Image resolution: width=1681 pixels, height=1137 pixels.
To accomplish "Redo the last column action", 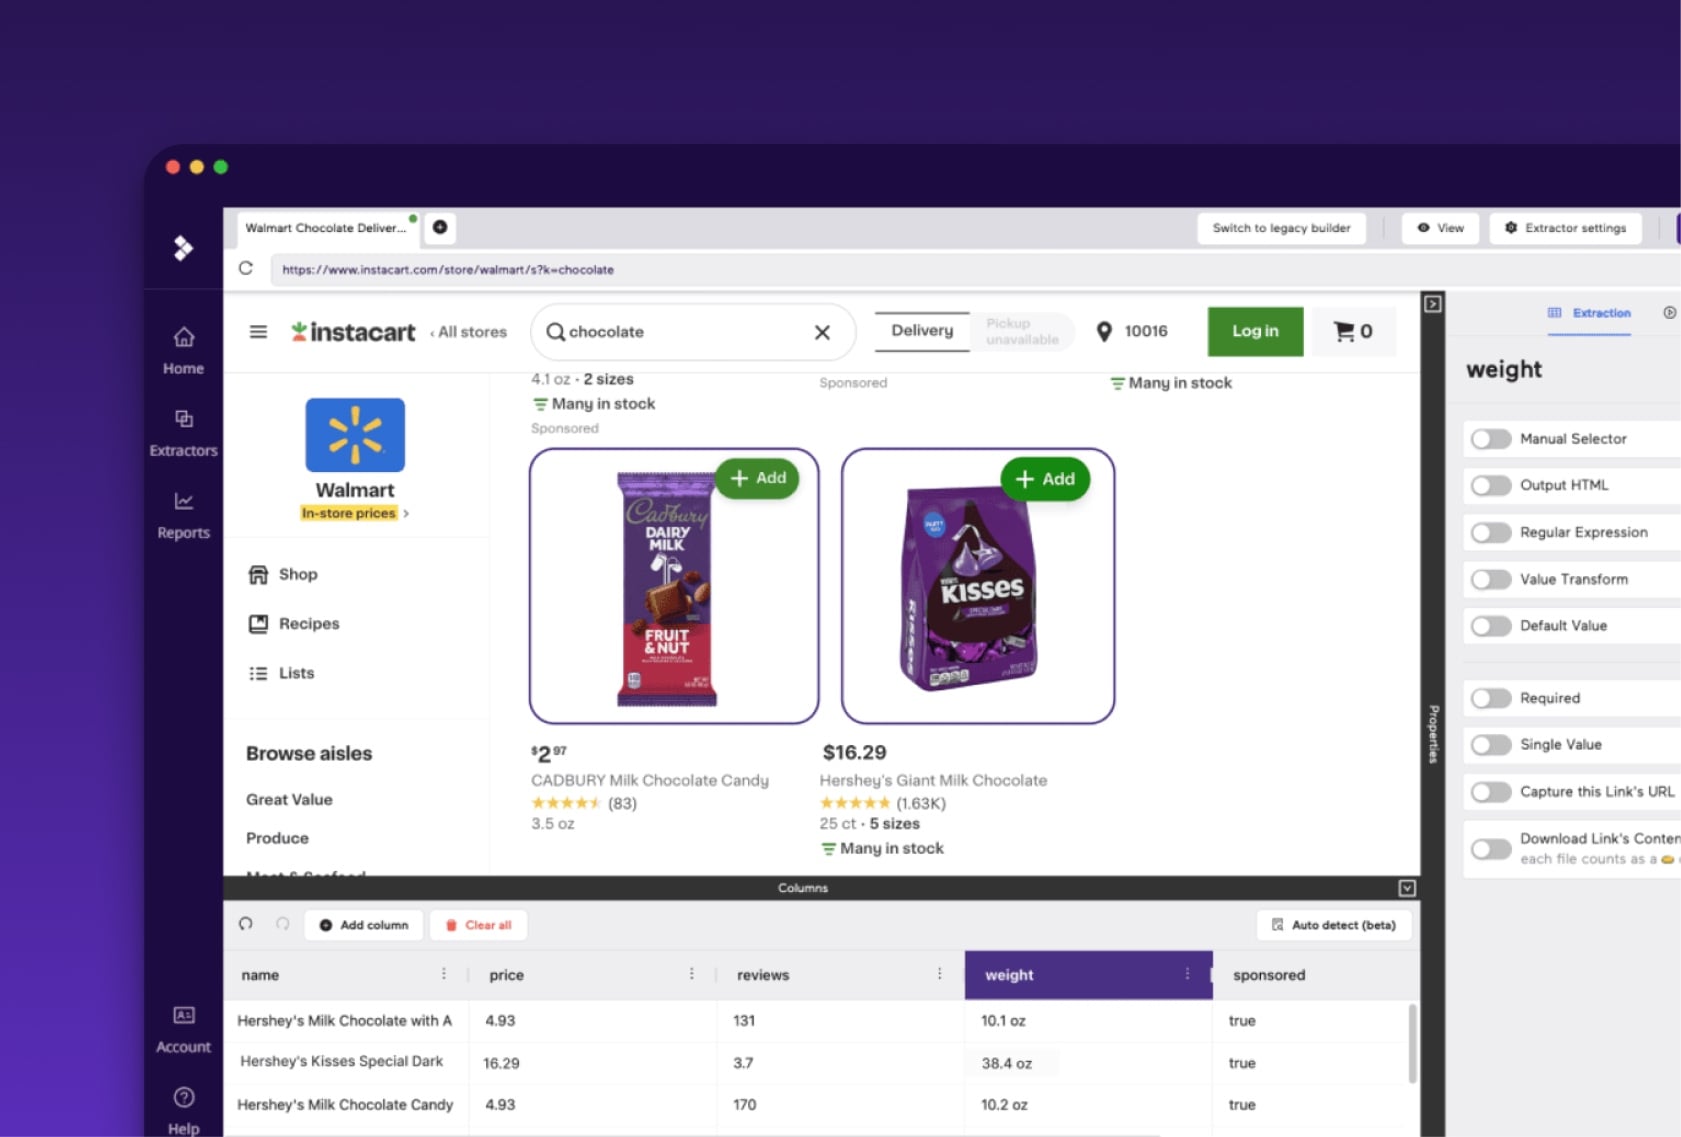I will (283, 924).
